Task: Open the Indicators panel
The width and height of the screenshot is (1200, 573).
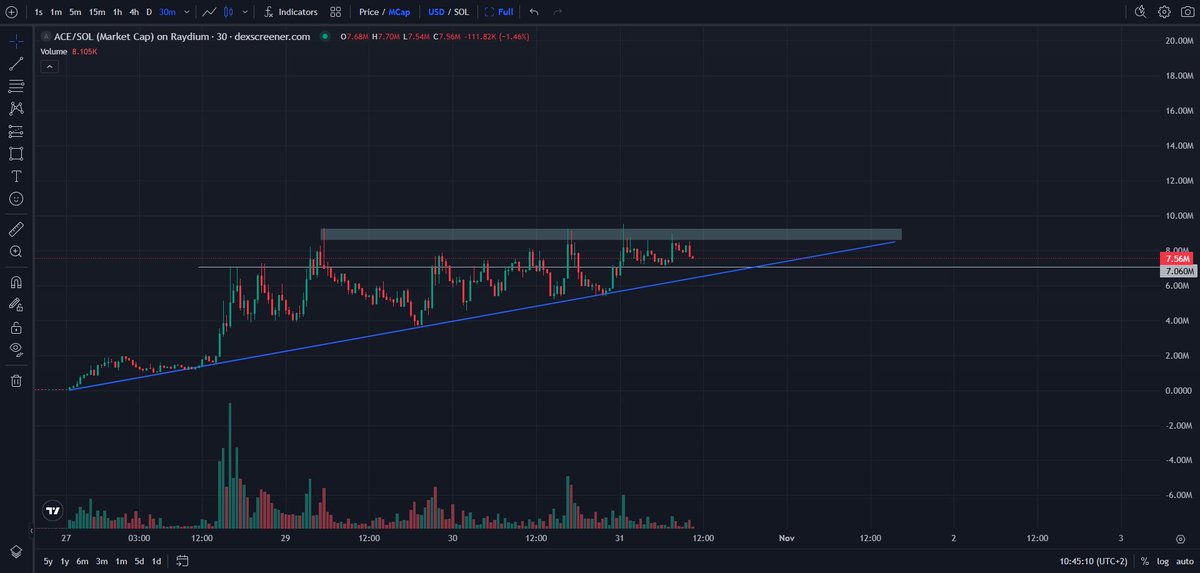Action: point(289,12)
